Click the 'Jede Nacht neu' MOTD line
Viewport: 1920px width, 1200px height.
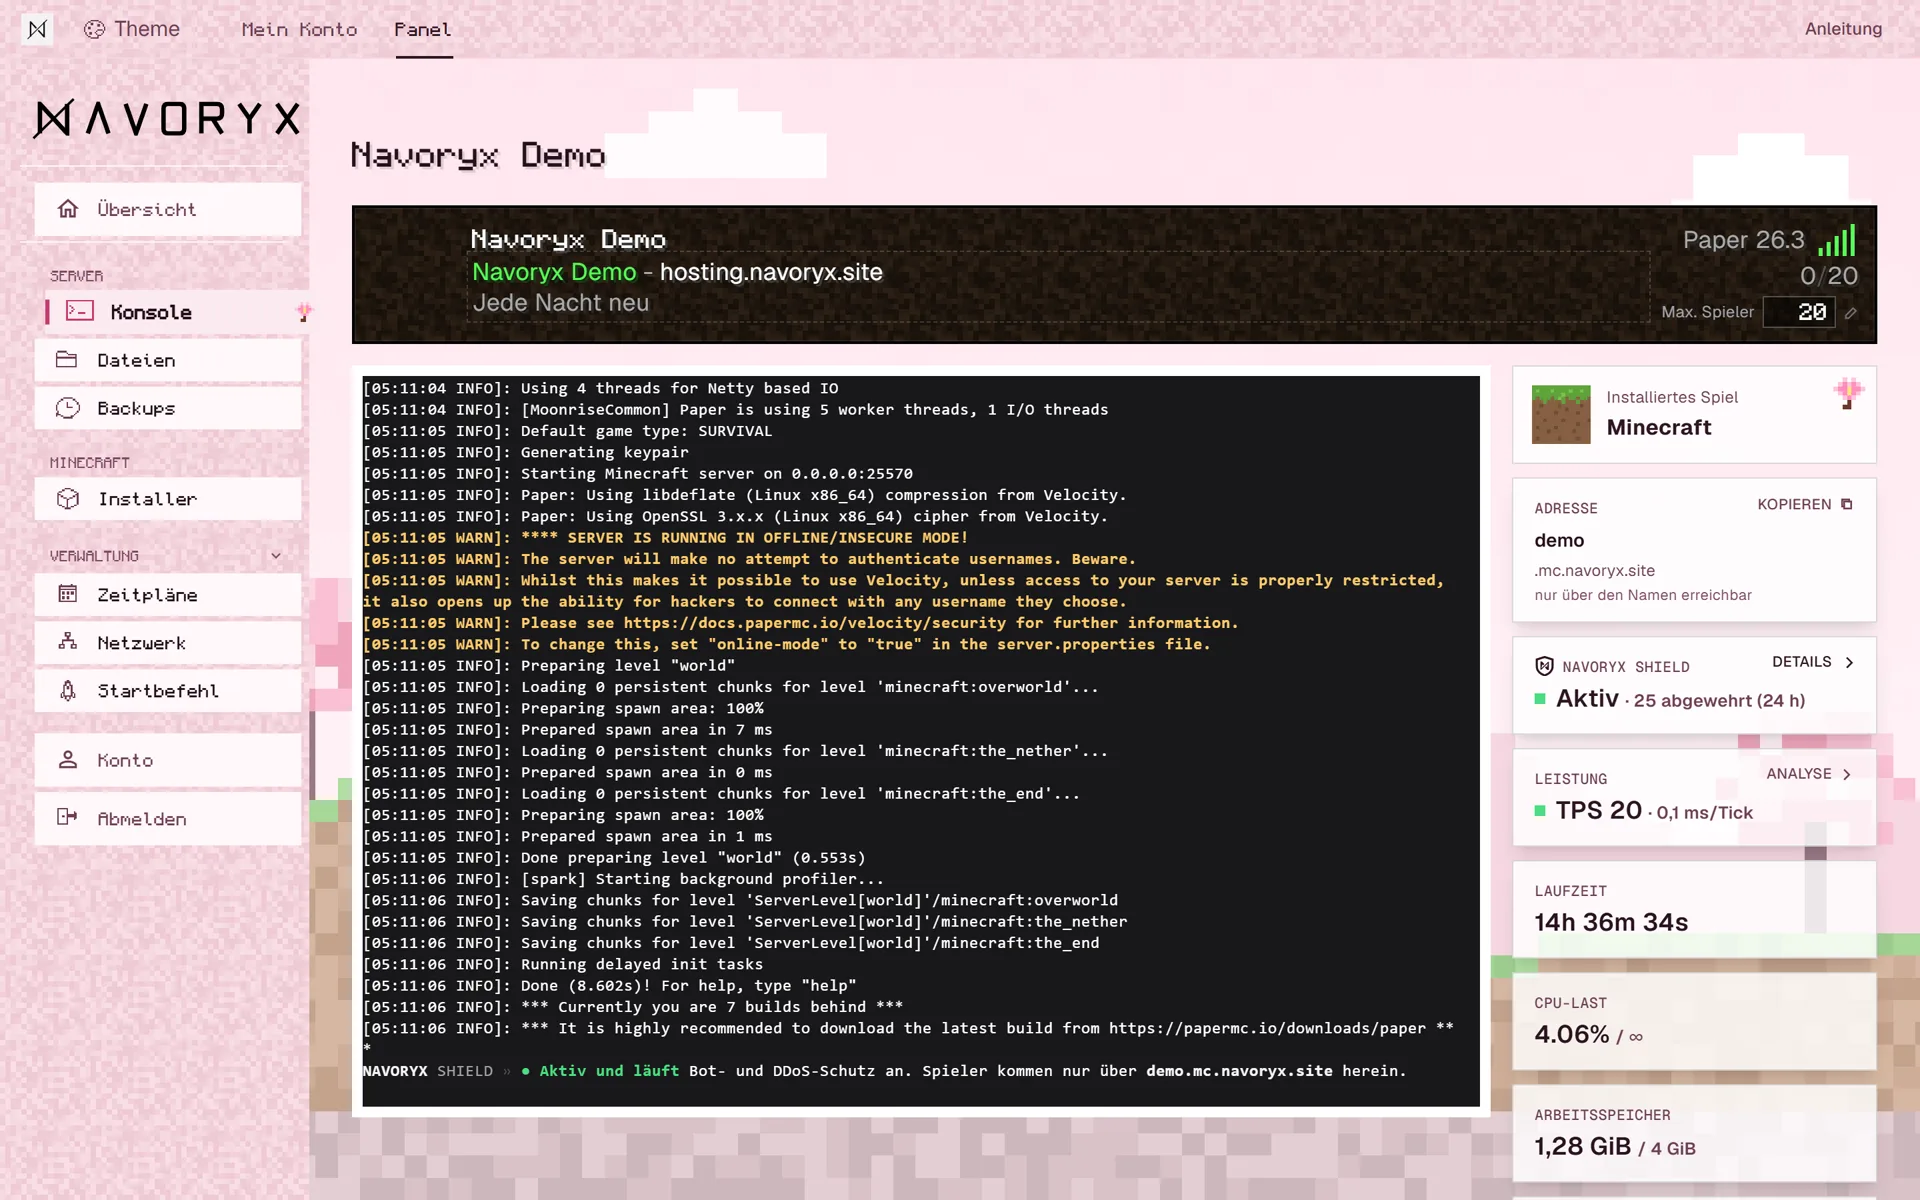(x=561, y=303)
